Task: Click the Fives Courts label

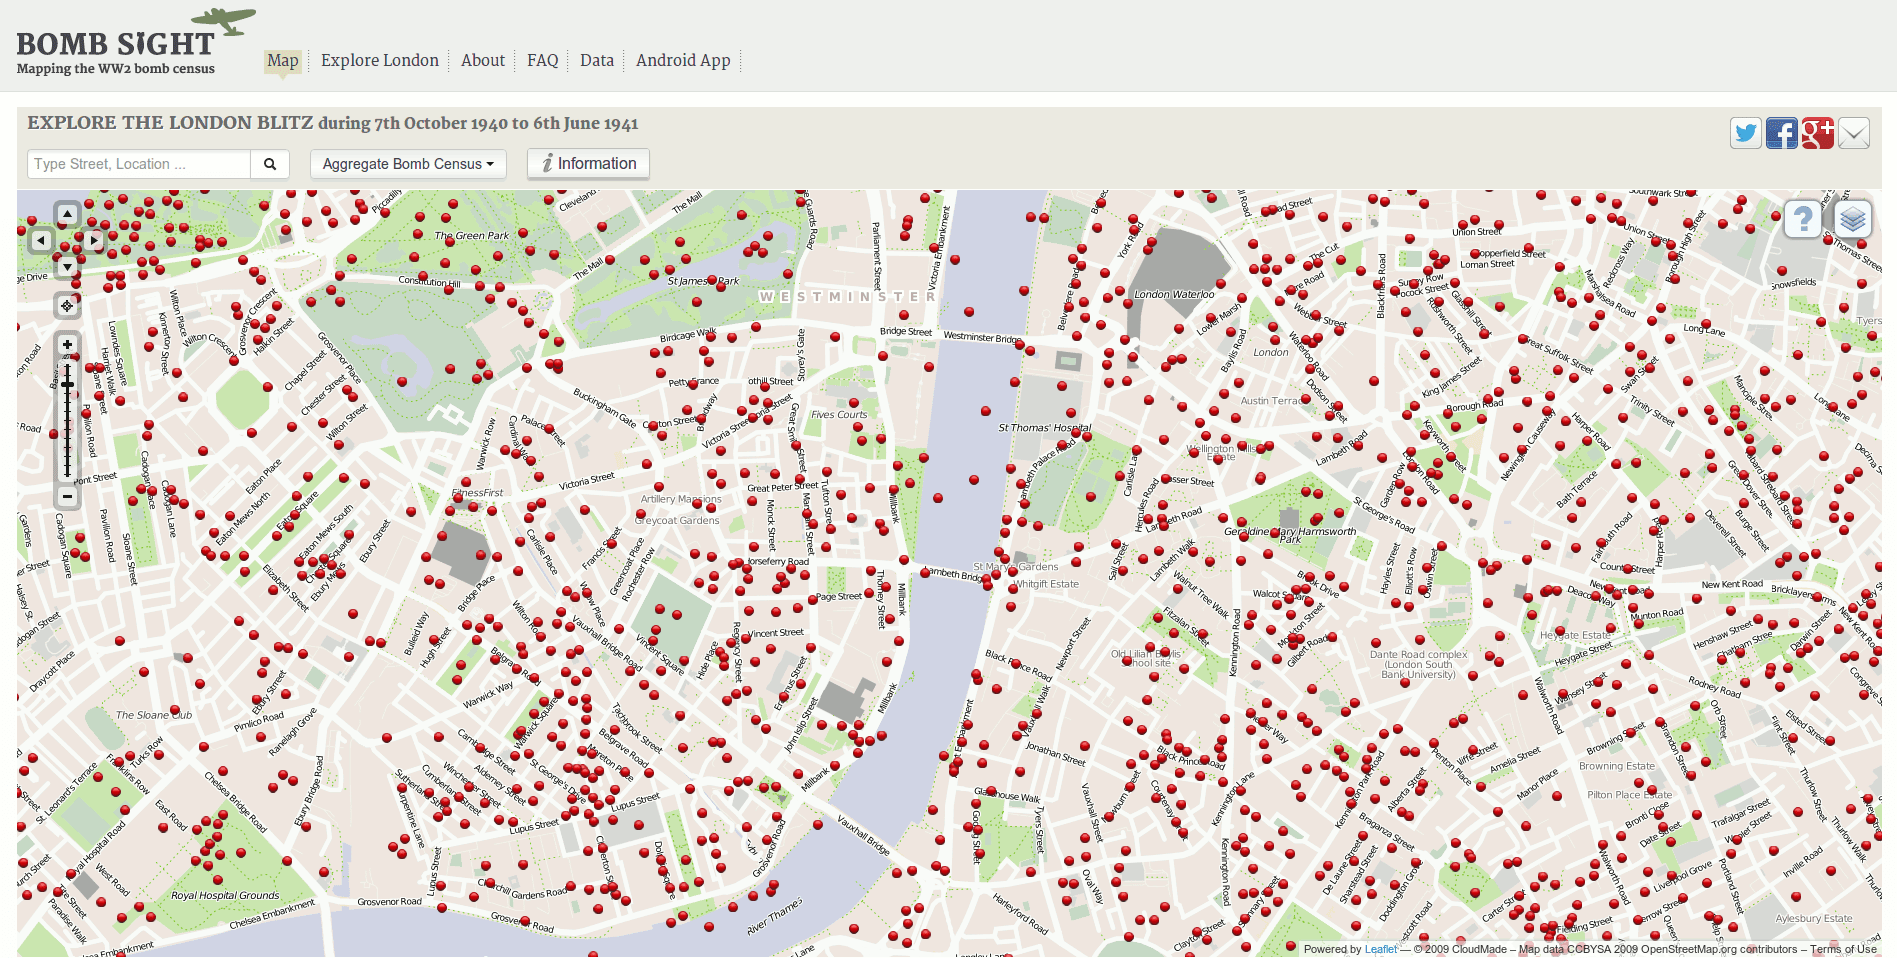Action: [x=839, y=414]
